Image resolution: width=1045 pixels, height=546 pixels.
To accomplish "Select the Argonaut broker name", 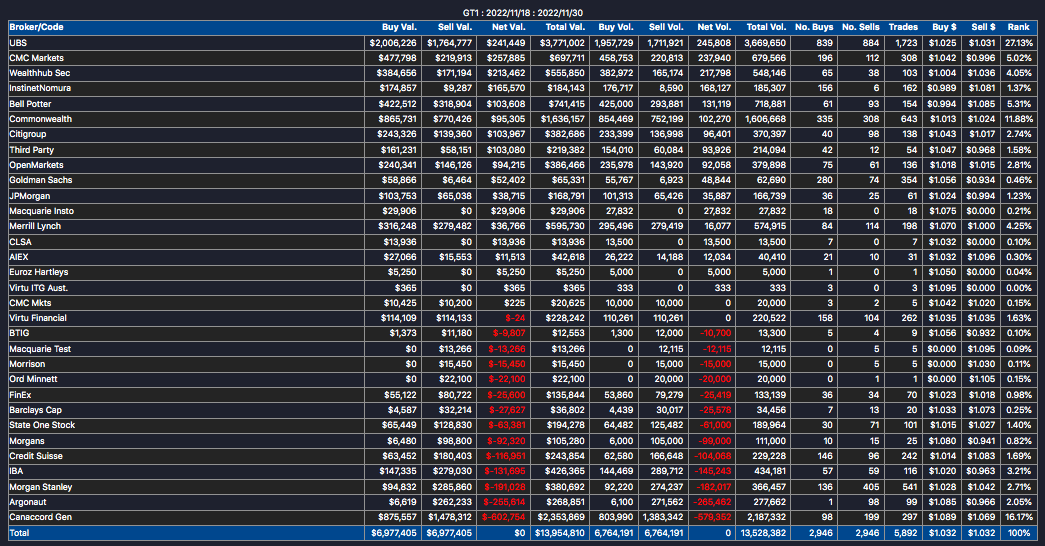I will point(28,502).
